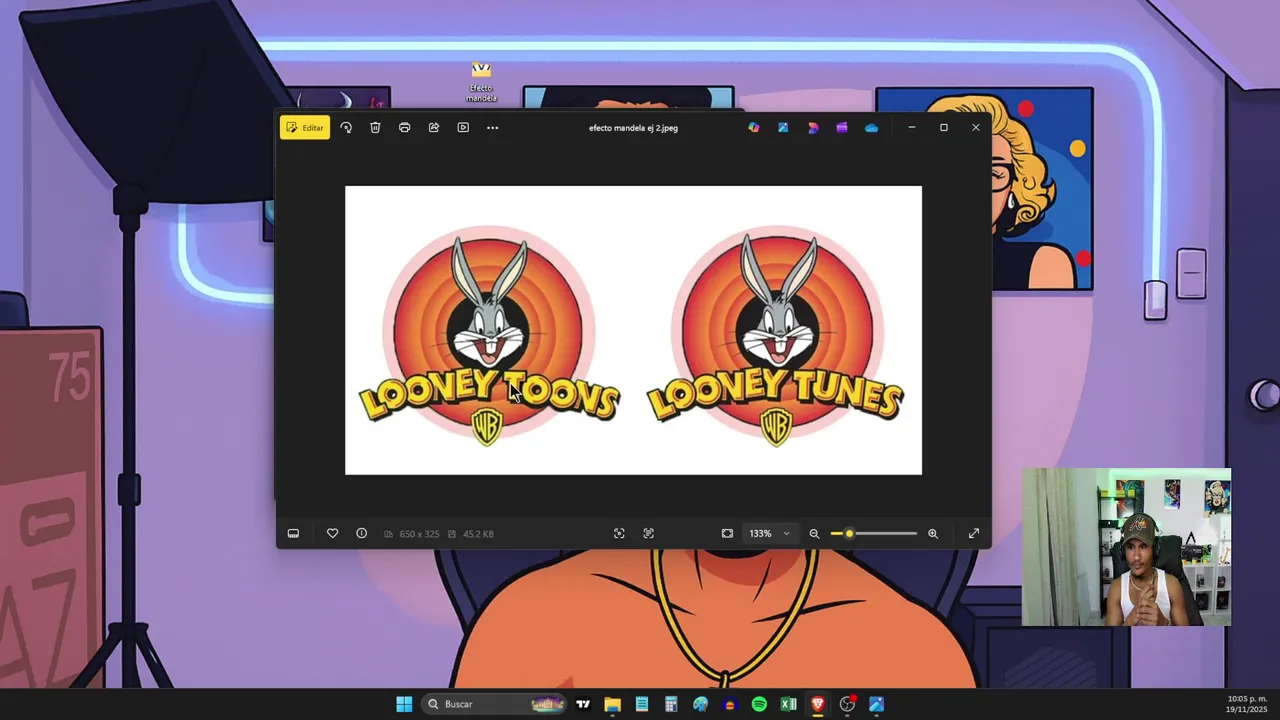Open the three-dots more options menu
The height and width of the screenshot is (720, 1280).
pyautogui.click(x=492, y=128)
